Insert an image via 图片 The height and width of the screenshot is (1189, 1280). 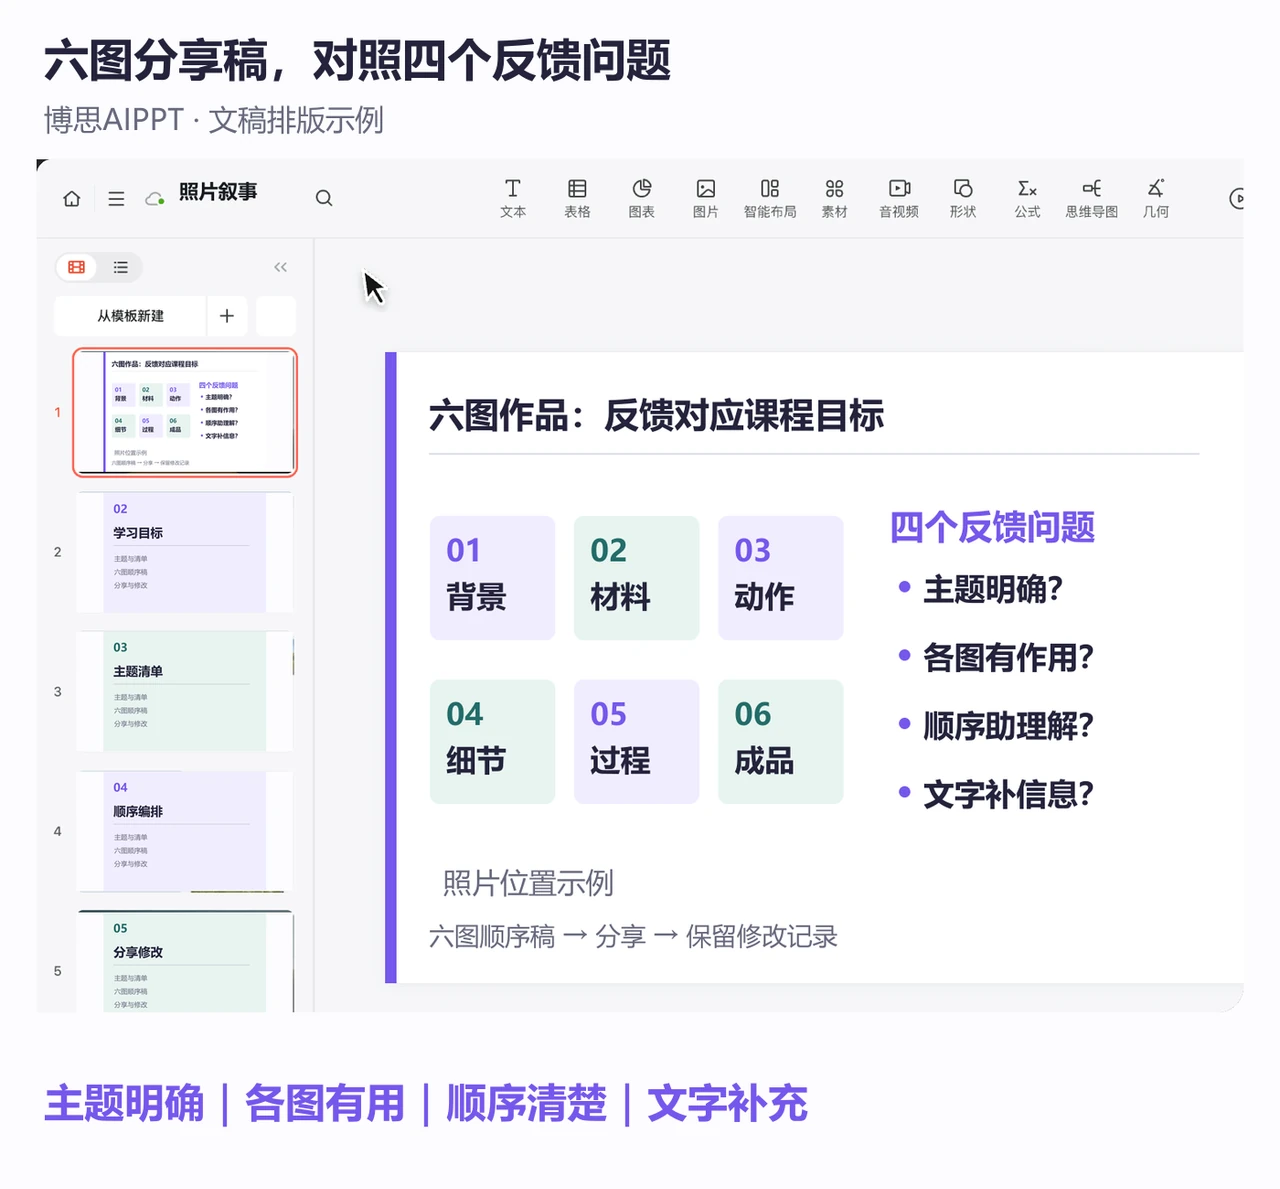pyautogui.click(x=706, y=198)
